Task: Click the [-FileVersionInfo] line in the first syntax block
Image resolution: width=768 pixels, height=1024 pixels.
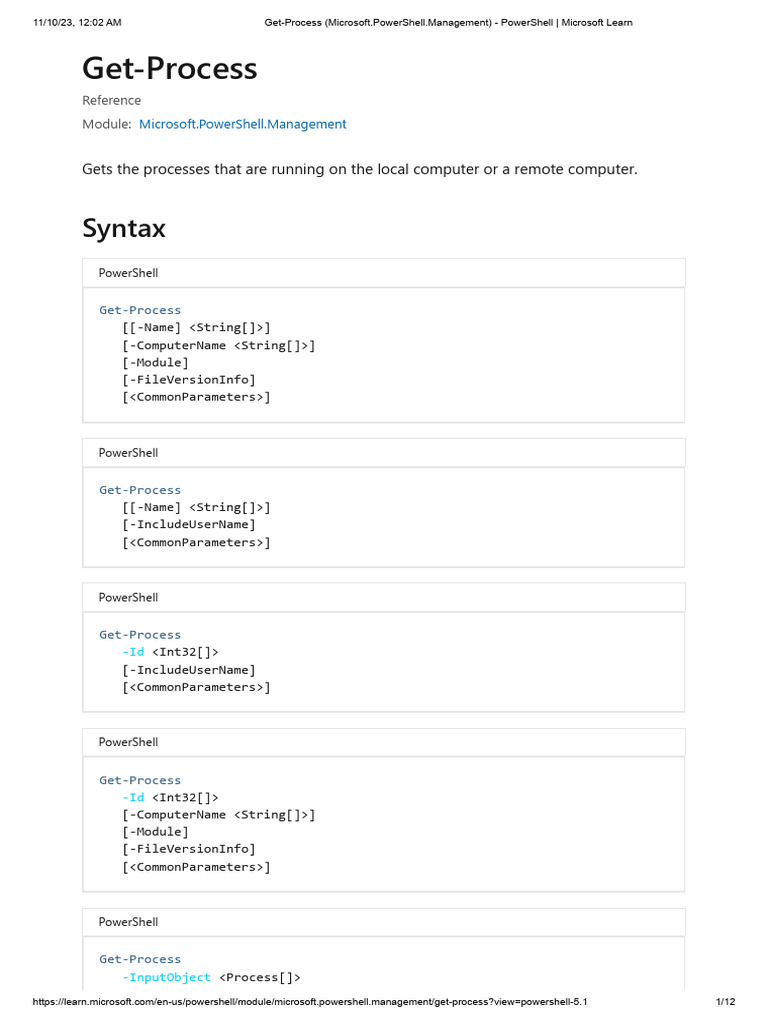Action: [189, 379]
